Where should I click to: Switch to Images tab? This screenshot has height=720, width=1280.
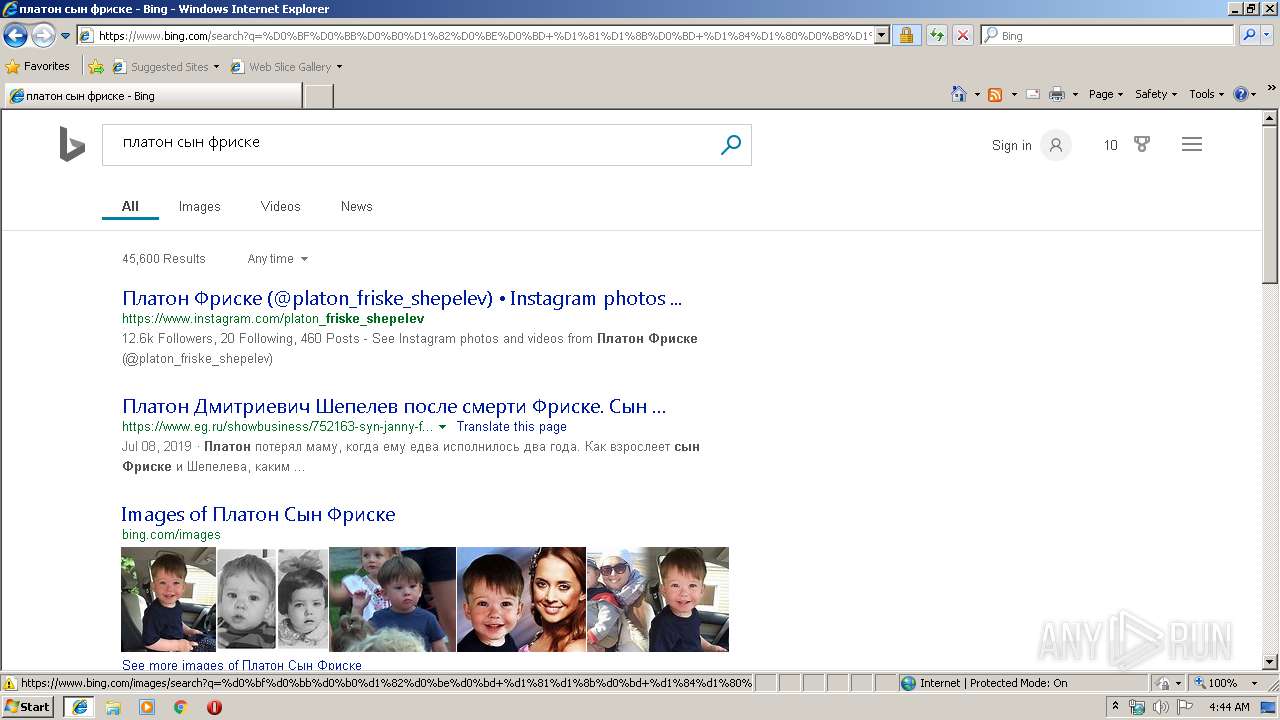199,206
